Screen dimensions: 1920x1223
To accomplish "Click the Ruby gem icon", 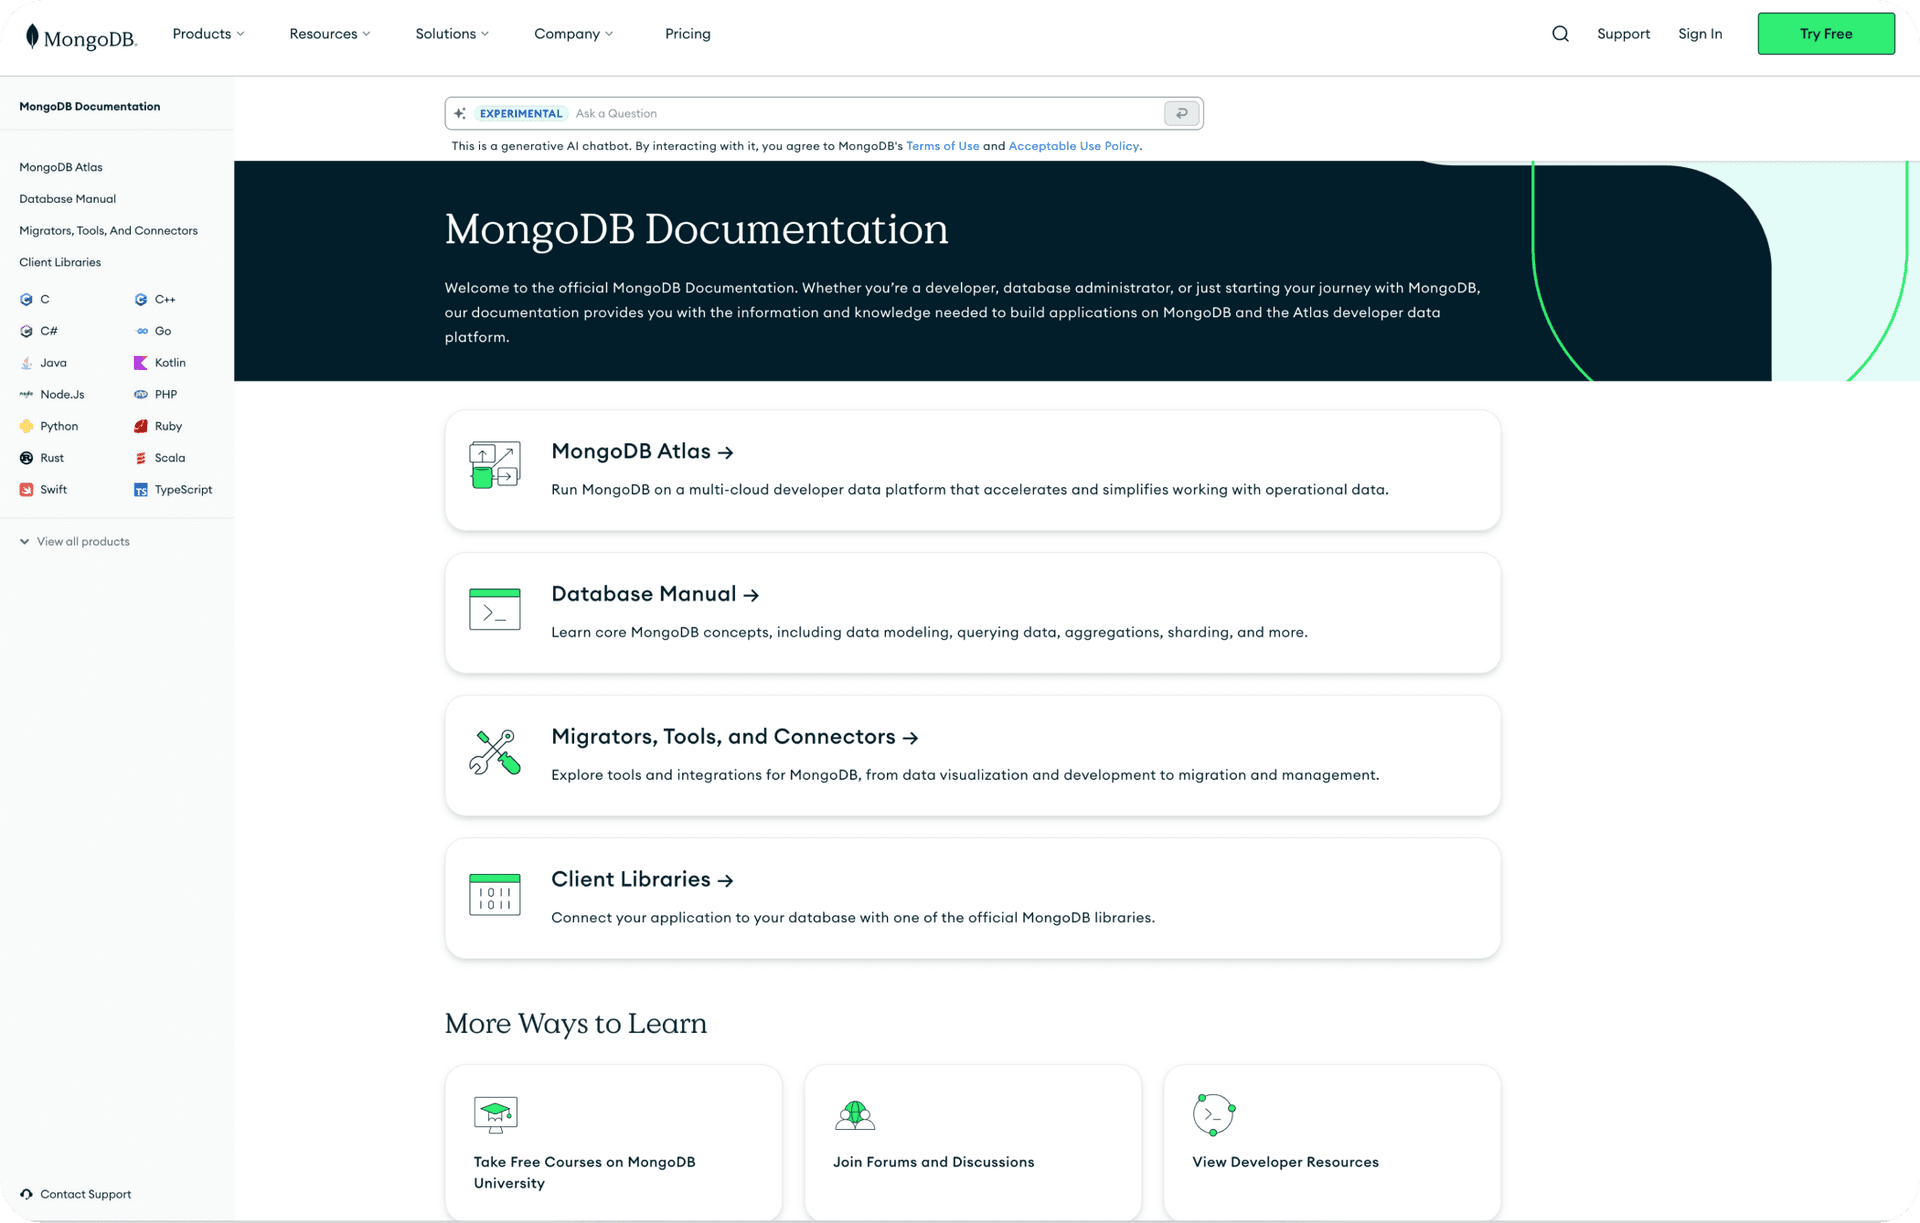I will click(141, 426).
